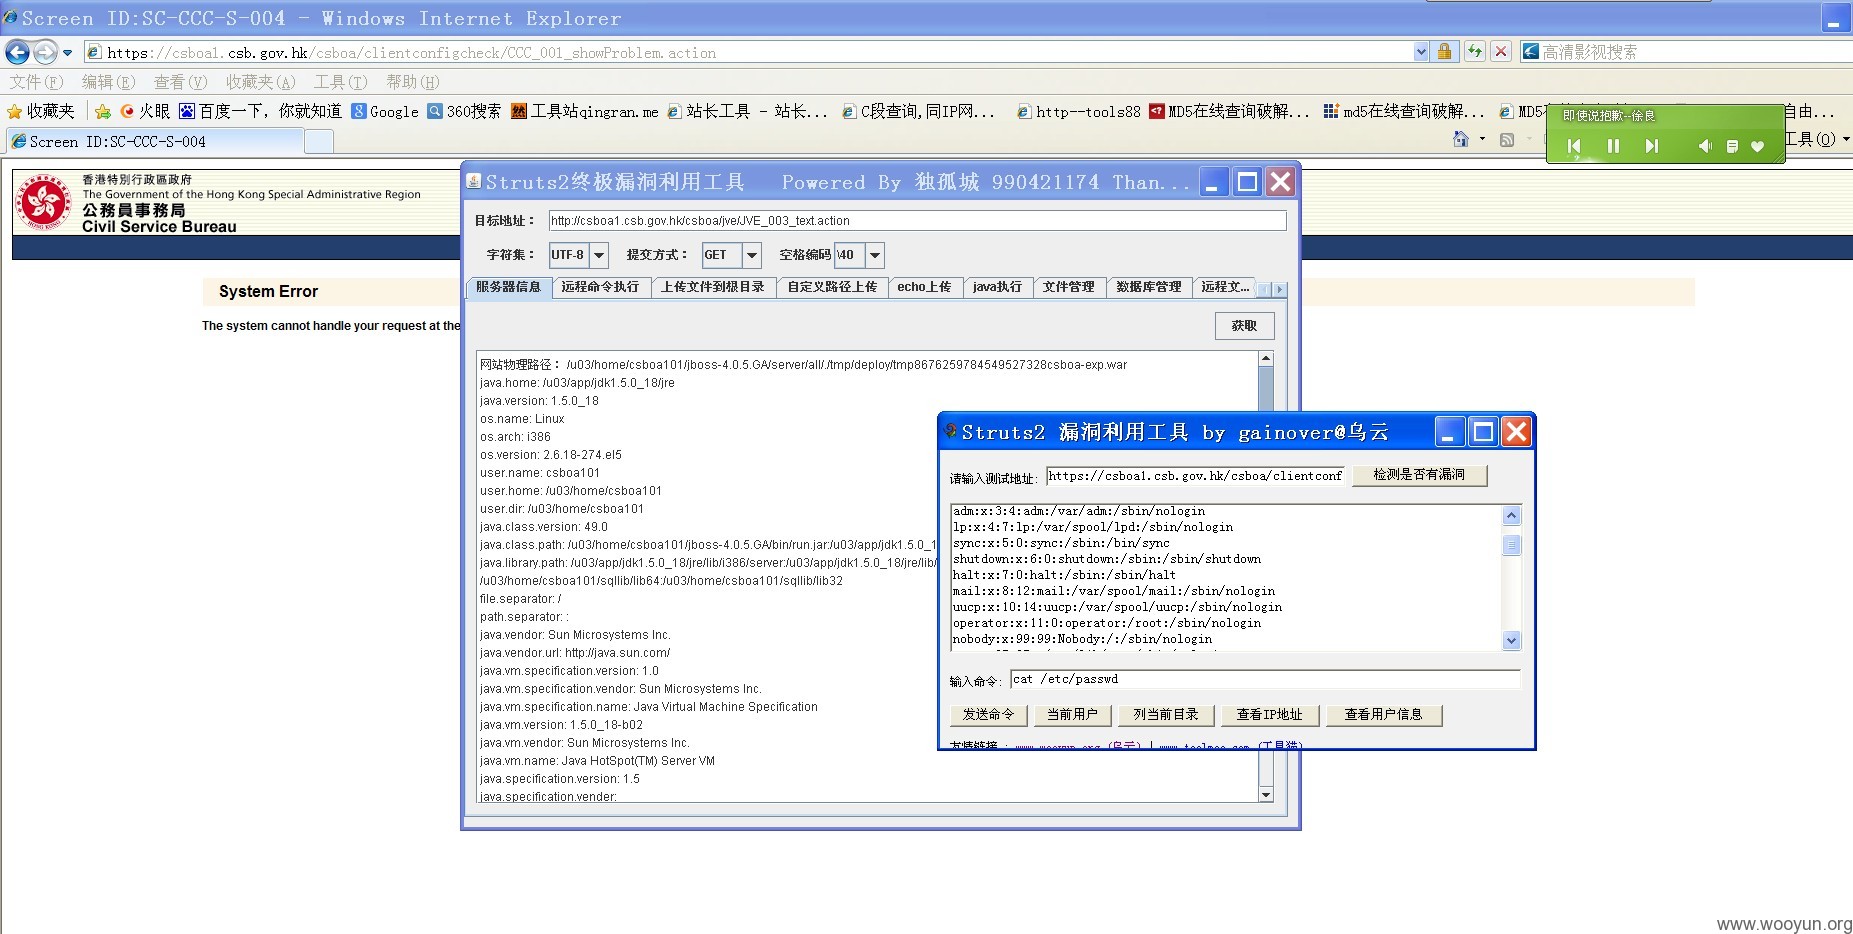Click the 发送命令 button
Viewport: 1853px width, 934px height.
pos(988,715)
